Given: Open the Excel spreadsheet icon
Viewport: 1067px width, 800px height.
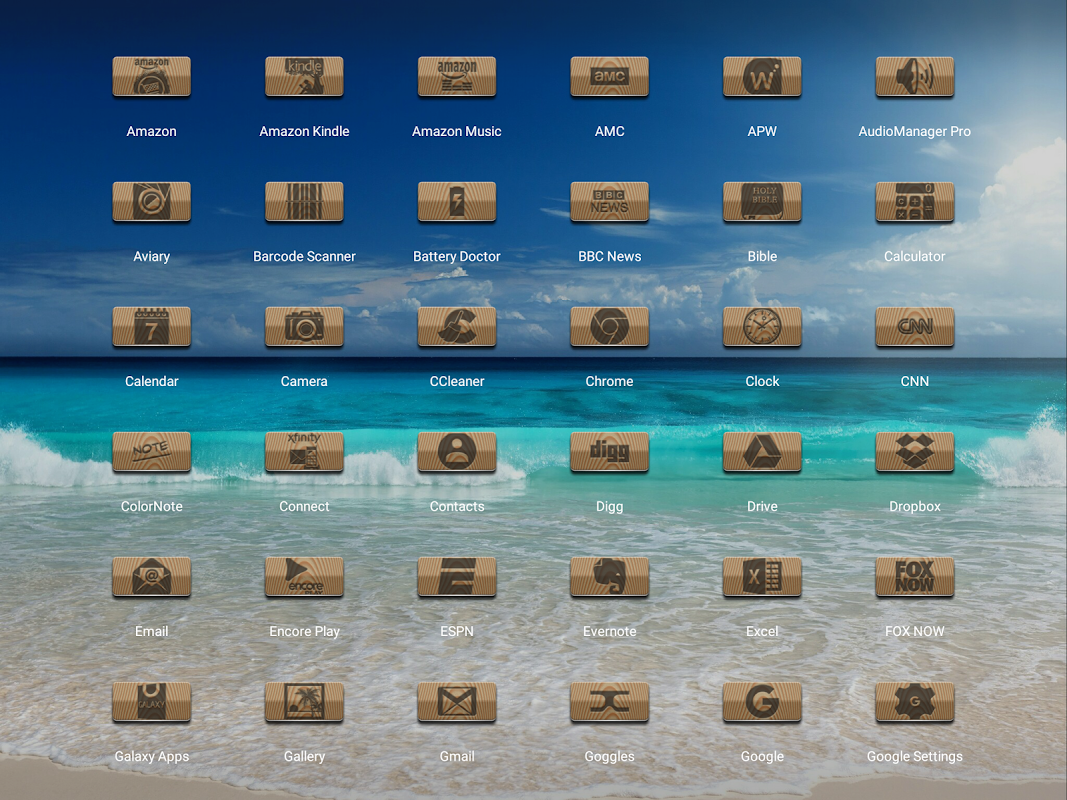Looking at the screenshot, I should 762,577.
